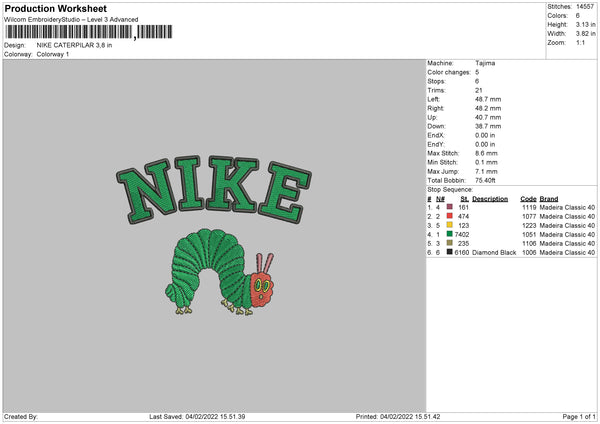Click the EndY value 0.00 in
The width and height of the screenshot is (600, 424).
pyautogui.click(x=485, y=145)
